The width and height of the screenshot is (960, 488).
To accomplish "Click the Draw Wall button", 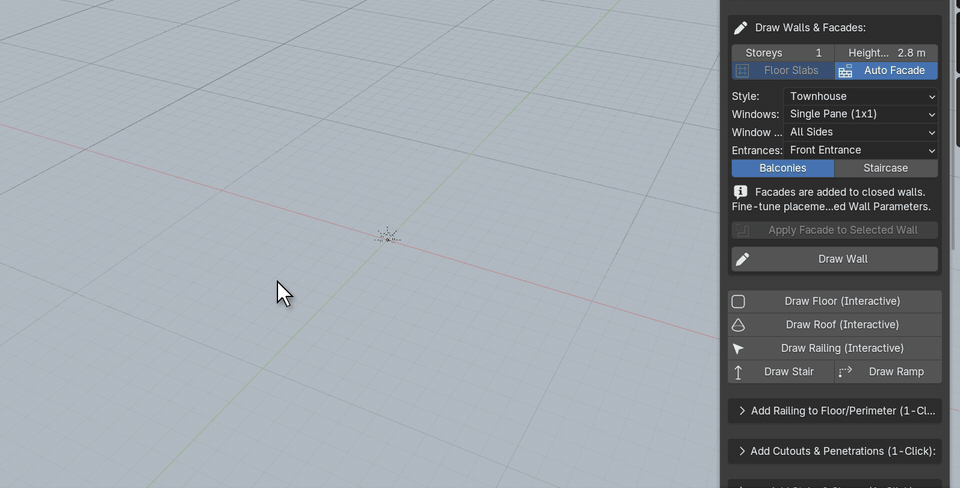I will pos(835,259).
